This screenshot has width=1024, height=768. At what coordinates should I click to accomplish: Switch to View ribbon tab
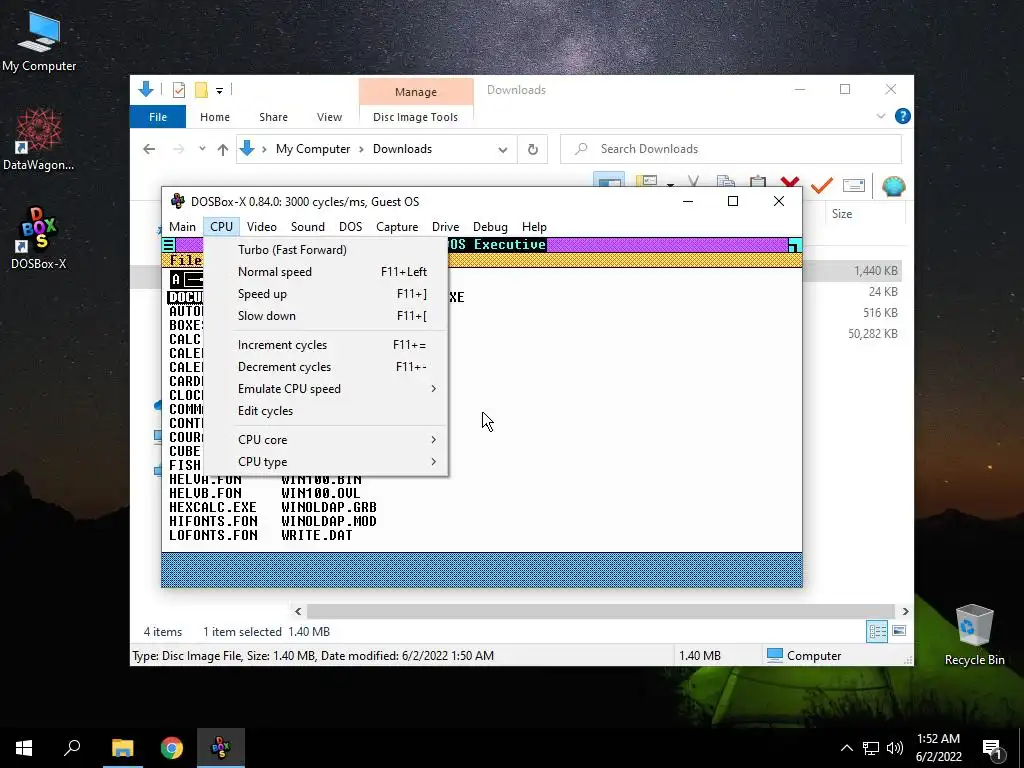tap(329, 117)
